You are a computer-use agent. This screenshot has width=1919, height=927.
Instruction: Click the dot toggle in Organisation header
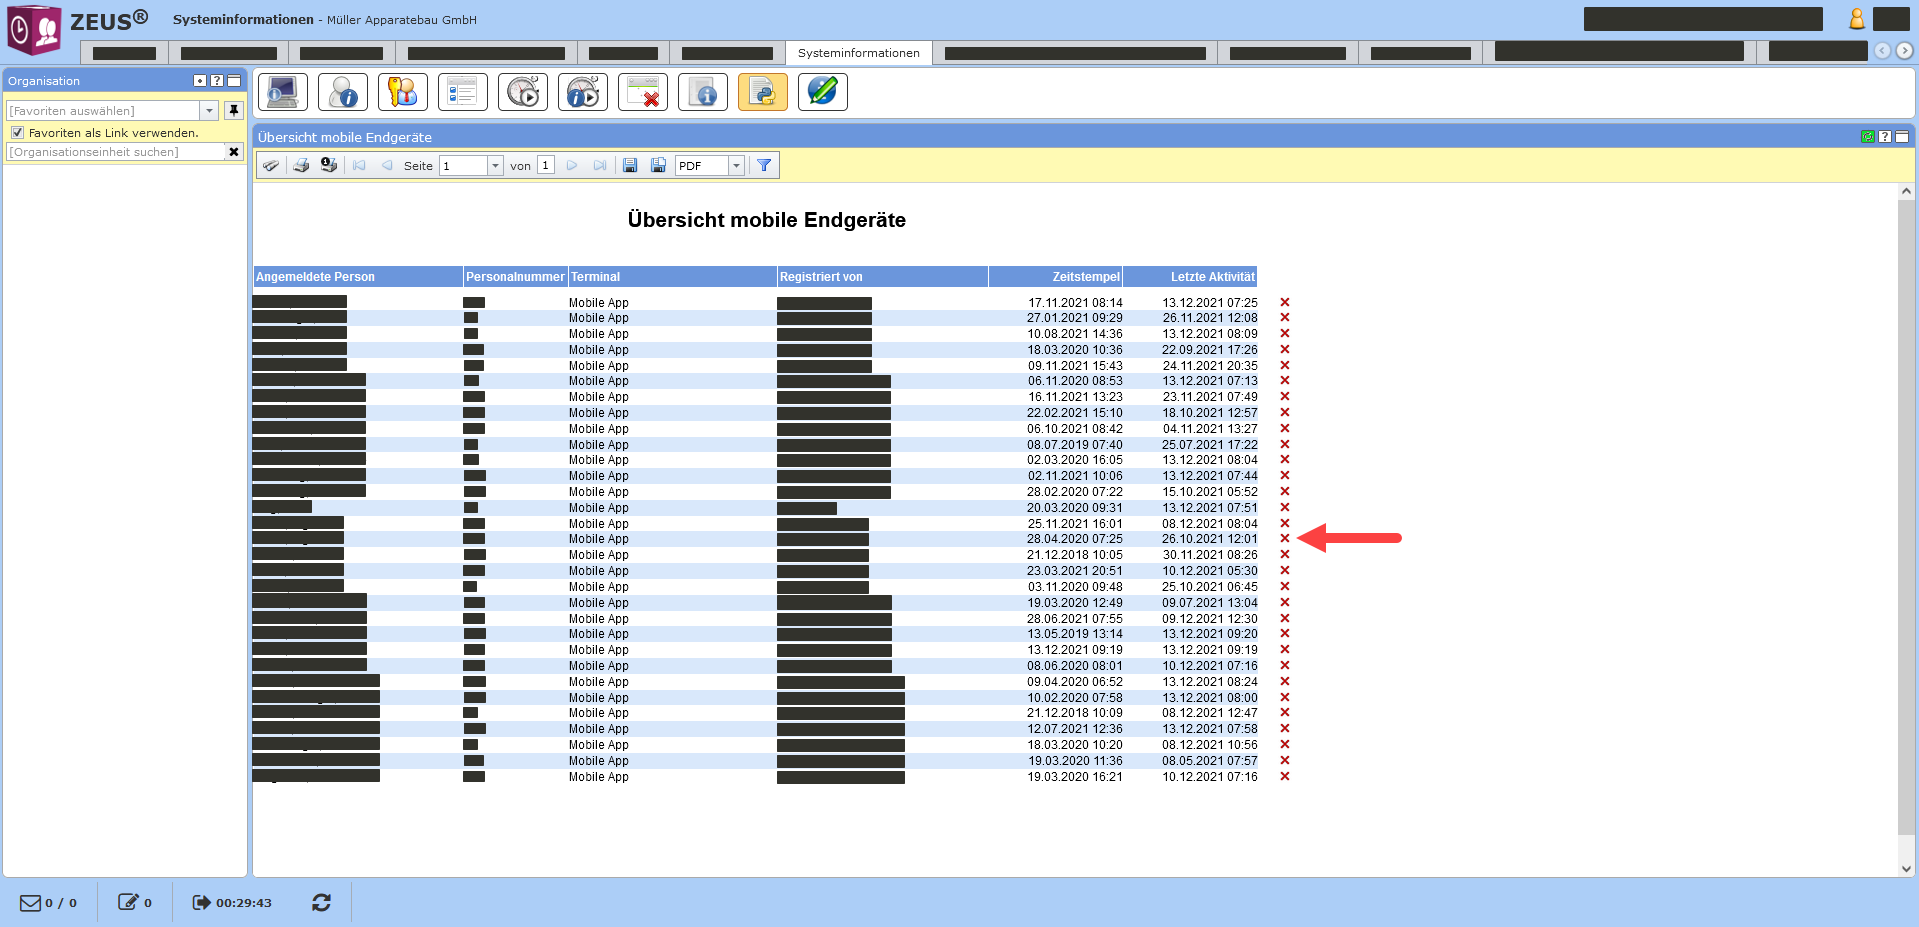(x=200, y=81)
